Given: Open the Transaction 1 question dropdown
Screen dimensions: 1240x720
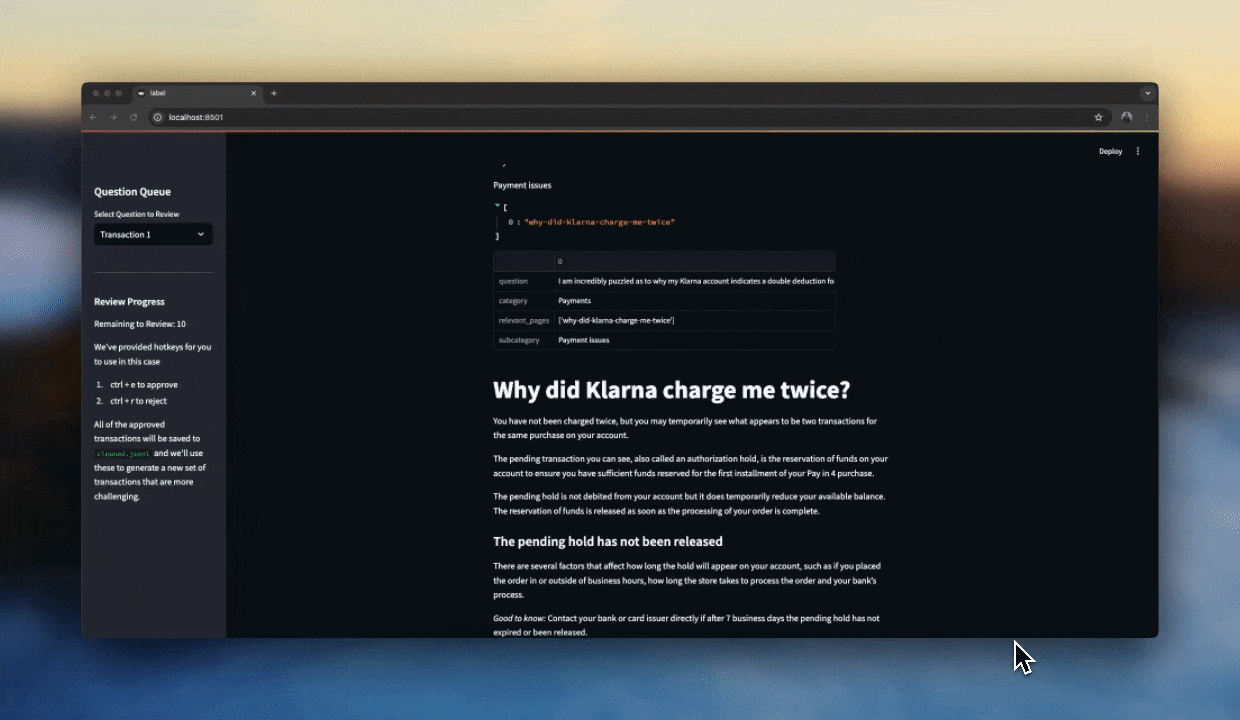Looking at the screenshot, I should pyautogui.click(x=153, y=234).
